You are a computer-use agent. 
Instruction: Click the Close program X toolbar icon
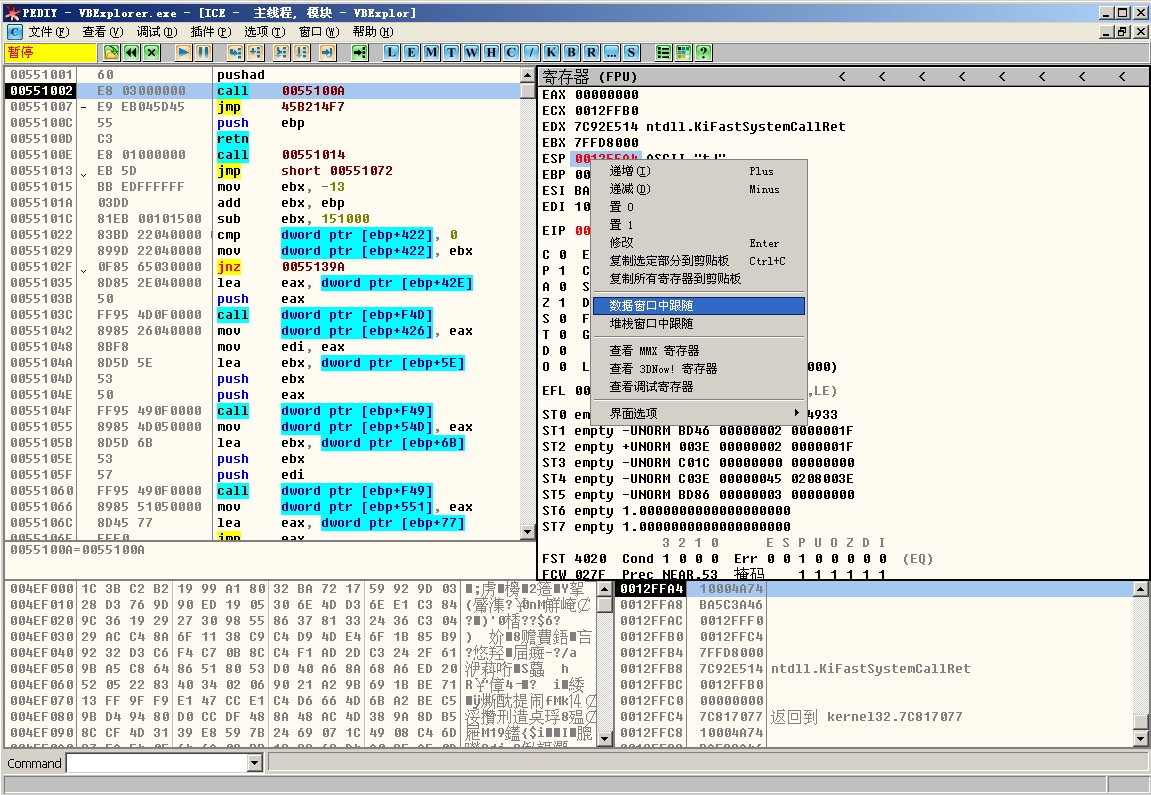pos(151,52)
